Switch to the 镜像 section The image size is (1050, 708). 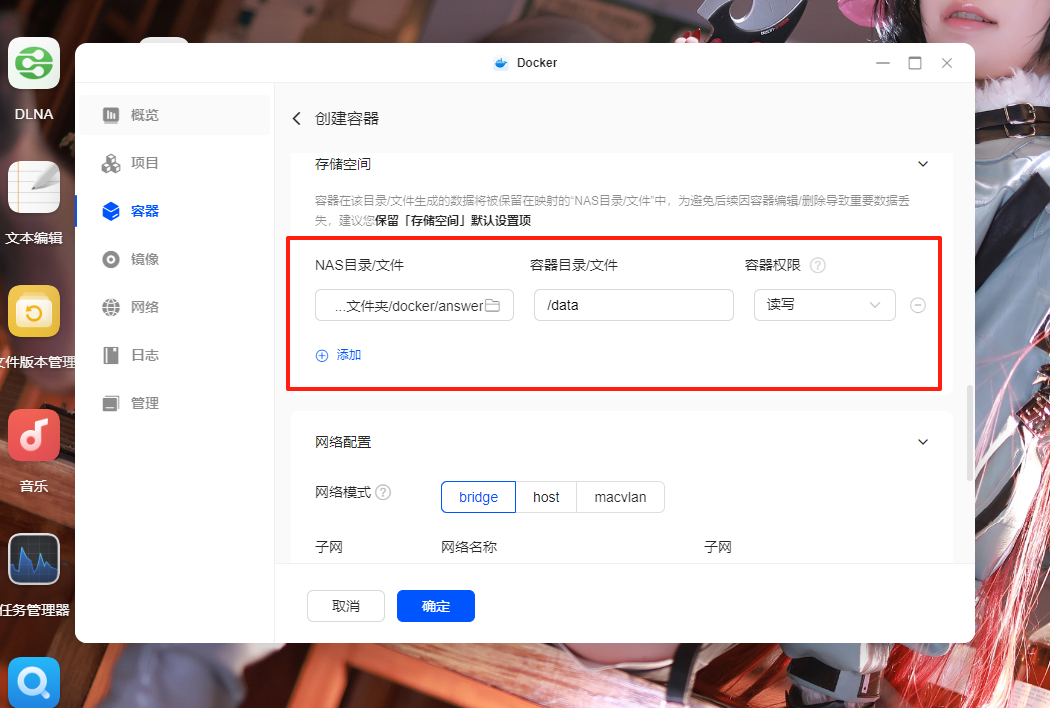click(x=175, y=259)
